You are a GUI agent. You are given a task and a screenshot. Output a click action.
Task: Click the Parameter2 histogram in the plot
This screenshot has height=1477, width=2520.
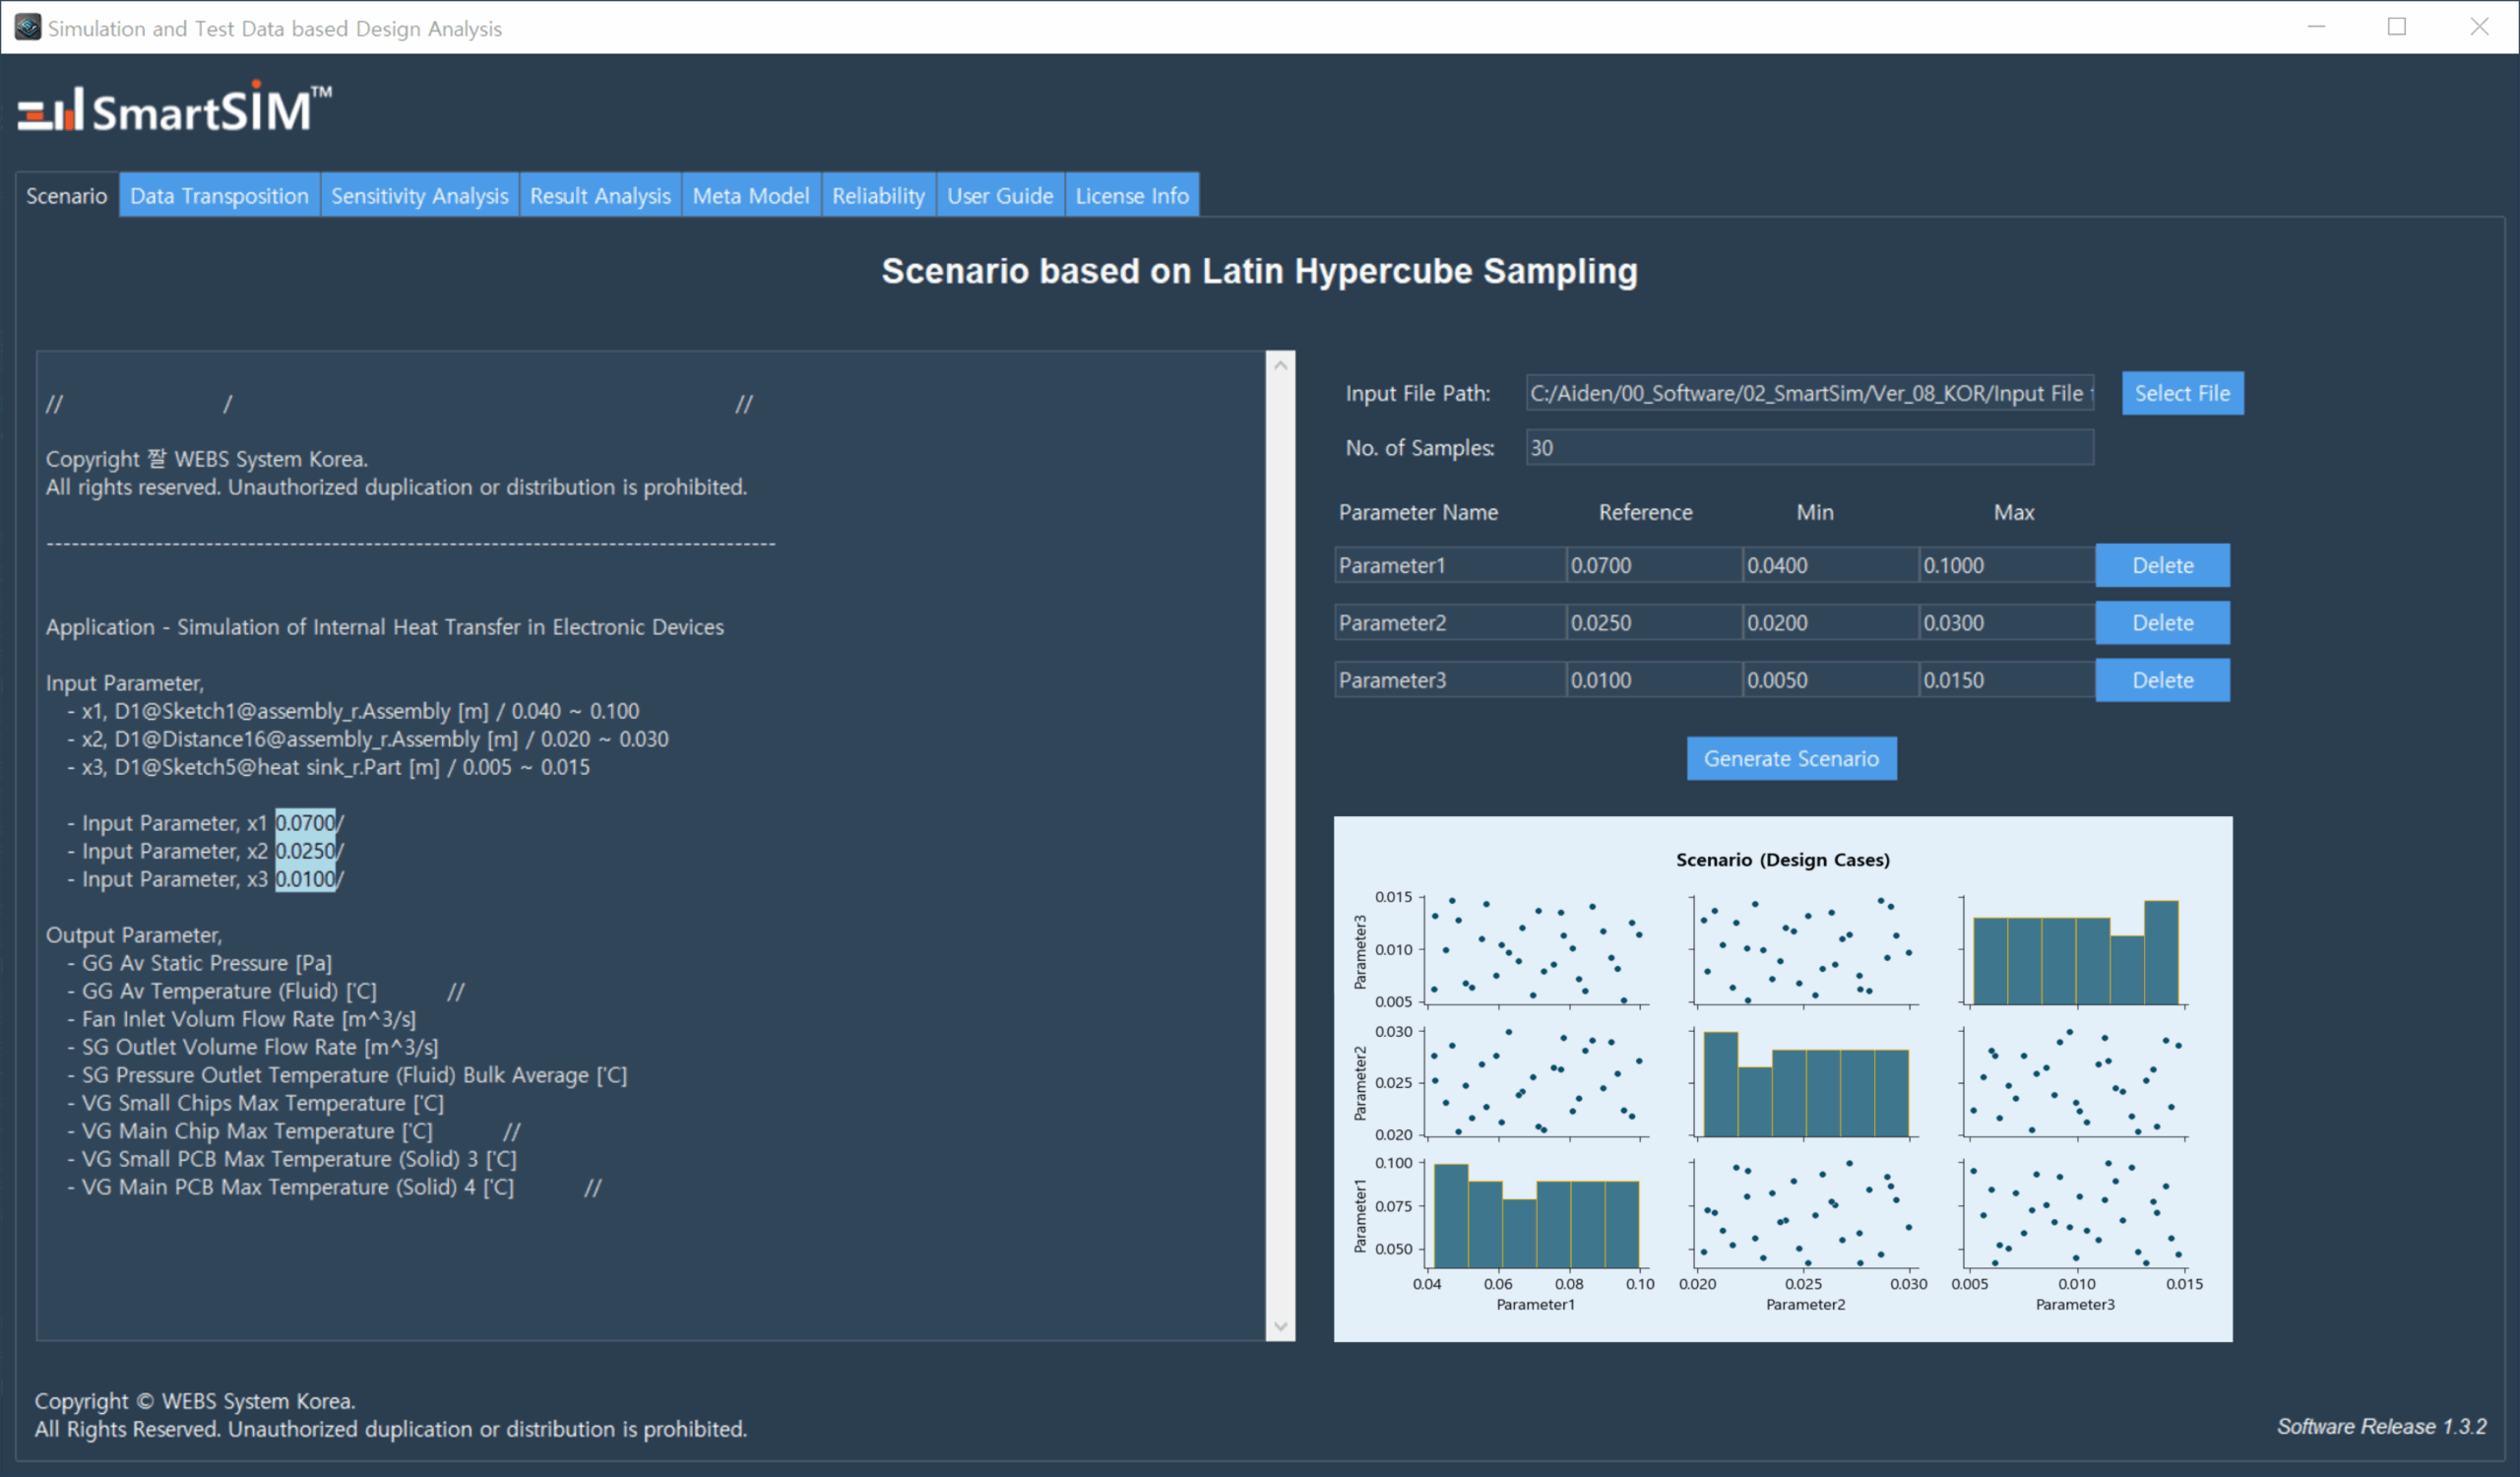click(1806, 1084)
